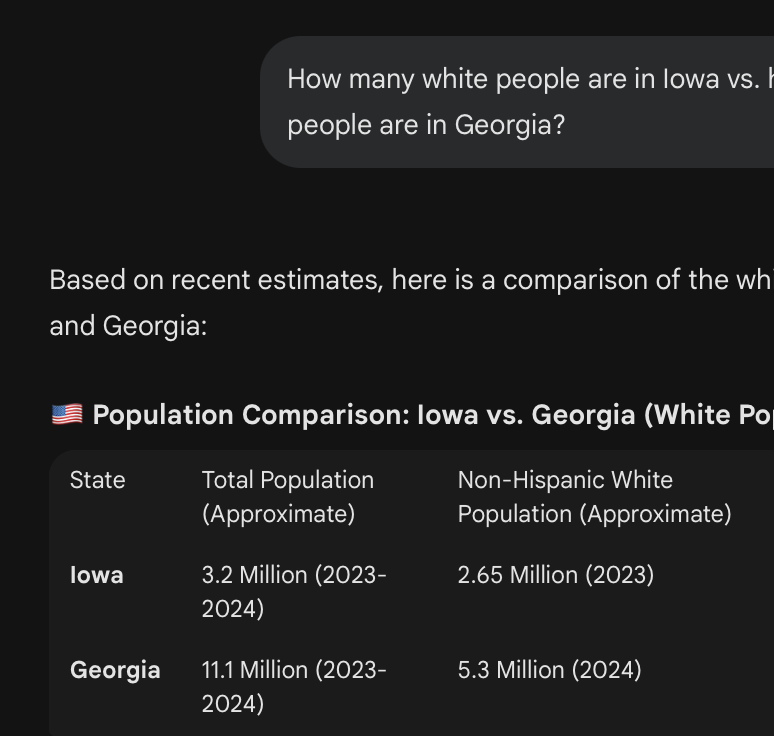This screenshot has height=736, width=774.
Task: Click the user question message bubble
Action: coord(520,102)
